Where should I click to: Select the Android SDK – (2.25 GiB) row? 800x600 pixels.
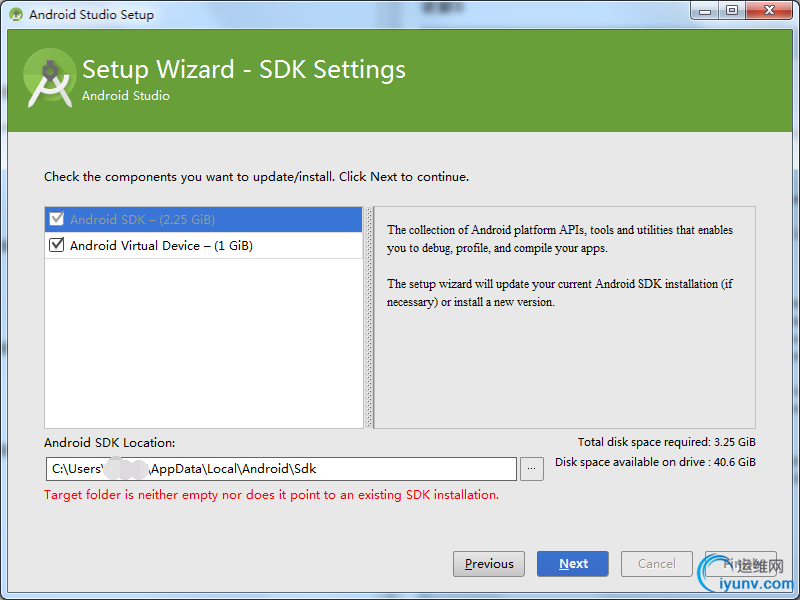[200, 219]
